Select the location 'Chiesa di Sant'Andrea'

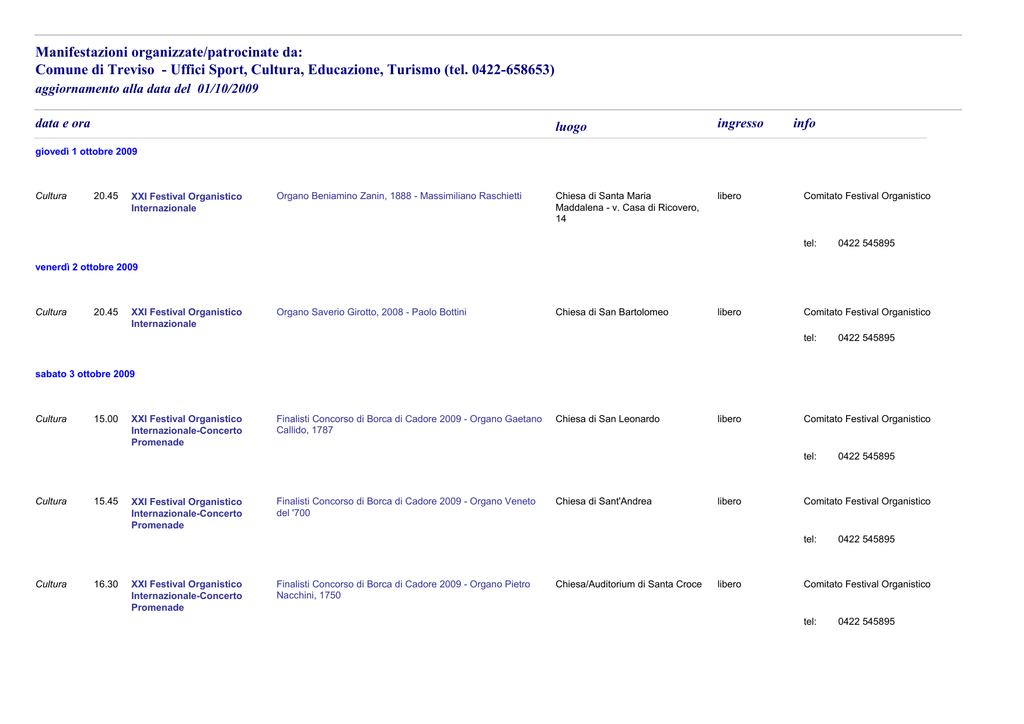(603, 501)
